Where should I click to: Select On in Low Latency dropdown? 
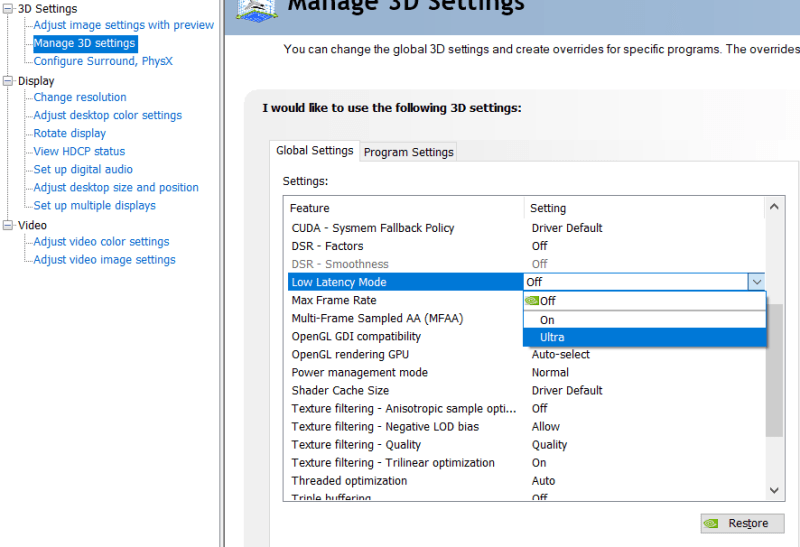coord(644,320)
